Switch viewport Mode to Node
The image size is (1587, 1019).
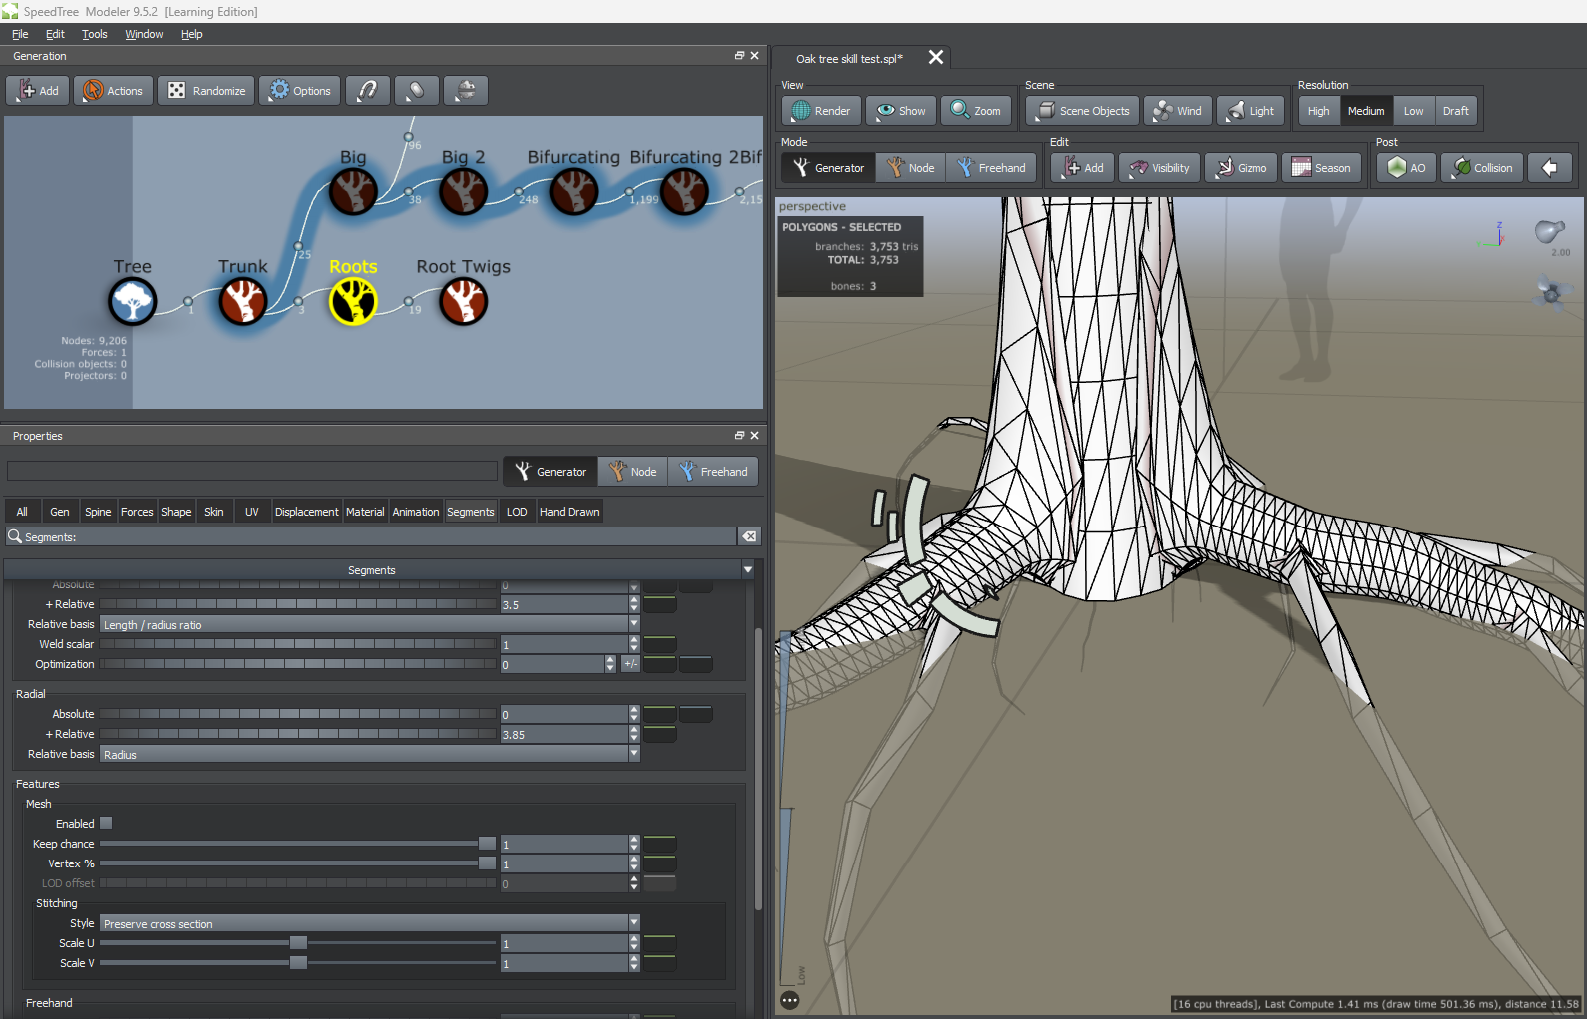[x=910, y=168]
